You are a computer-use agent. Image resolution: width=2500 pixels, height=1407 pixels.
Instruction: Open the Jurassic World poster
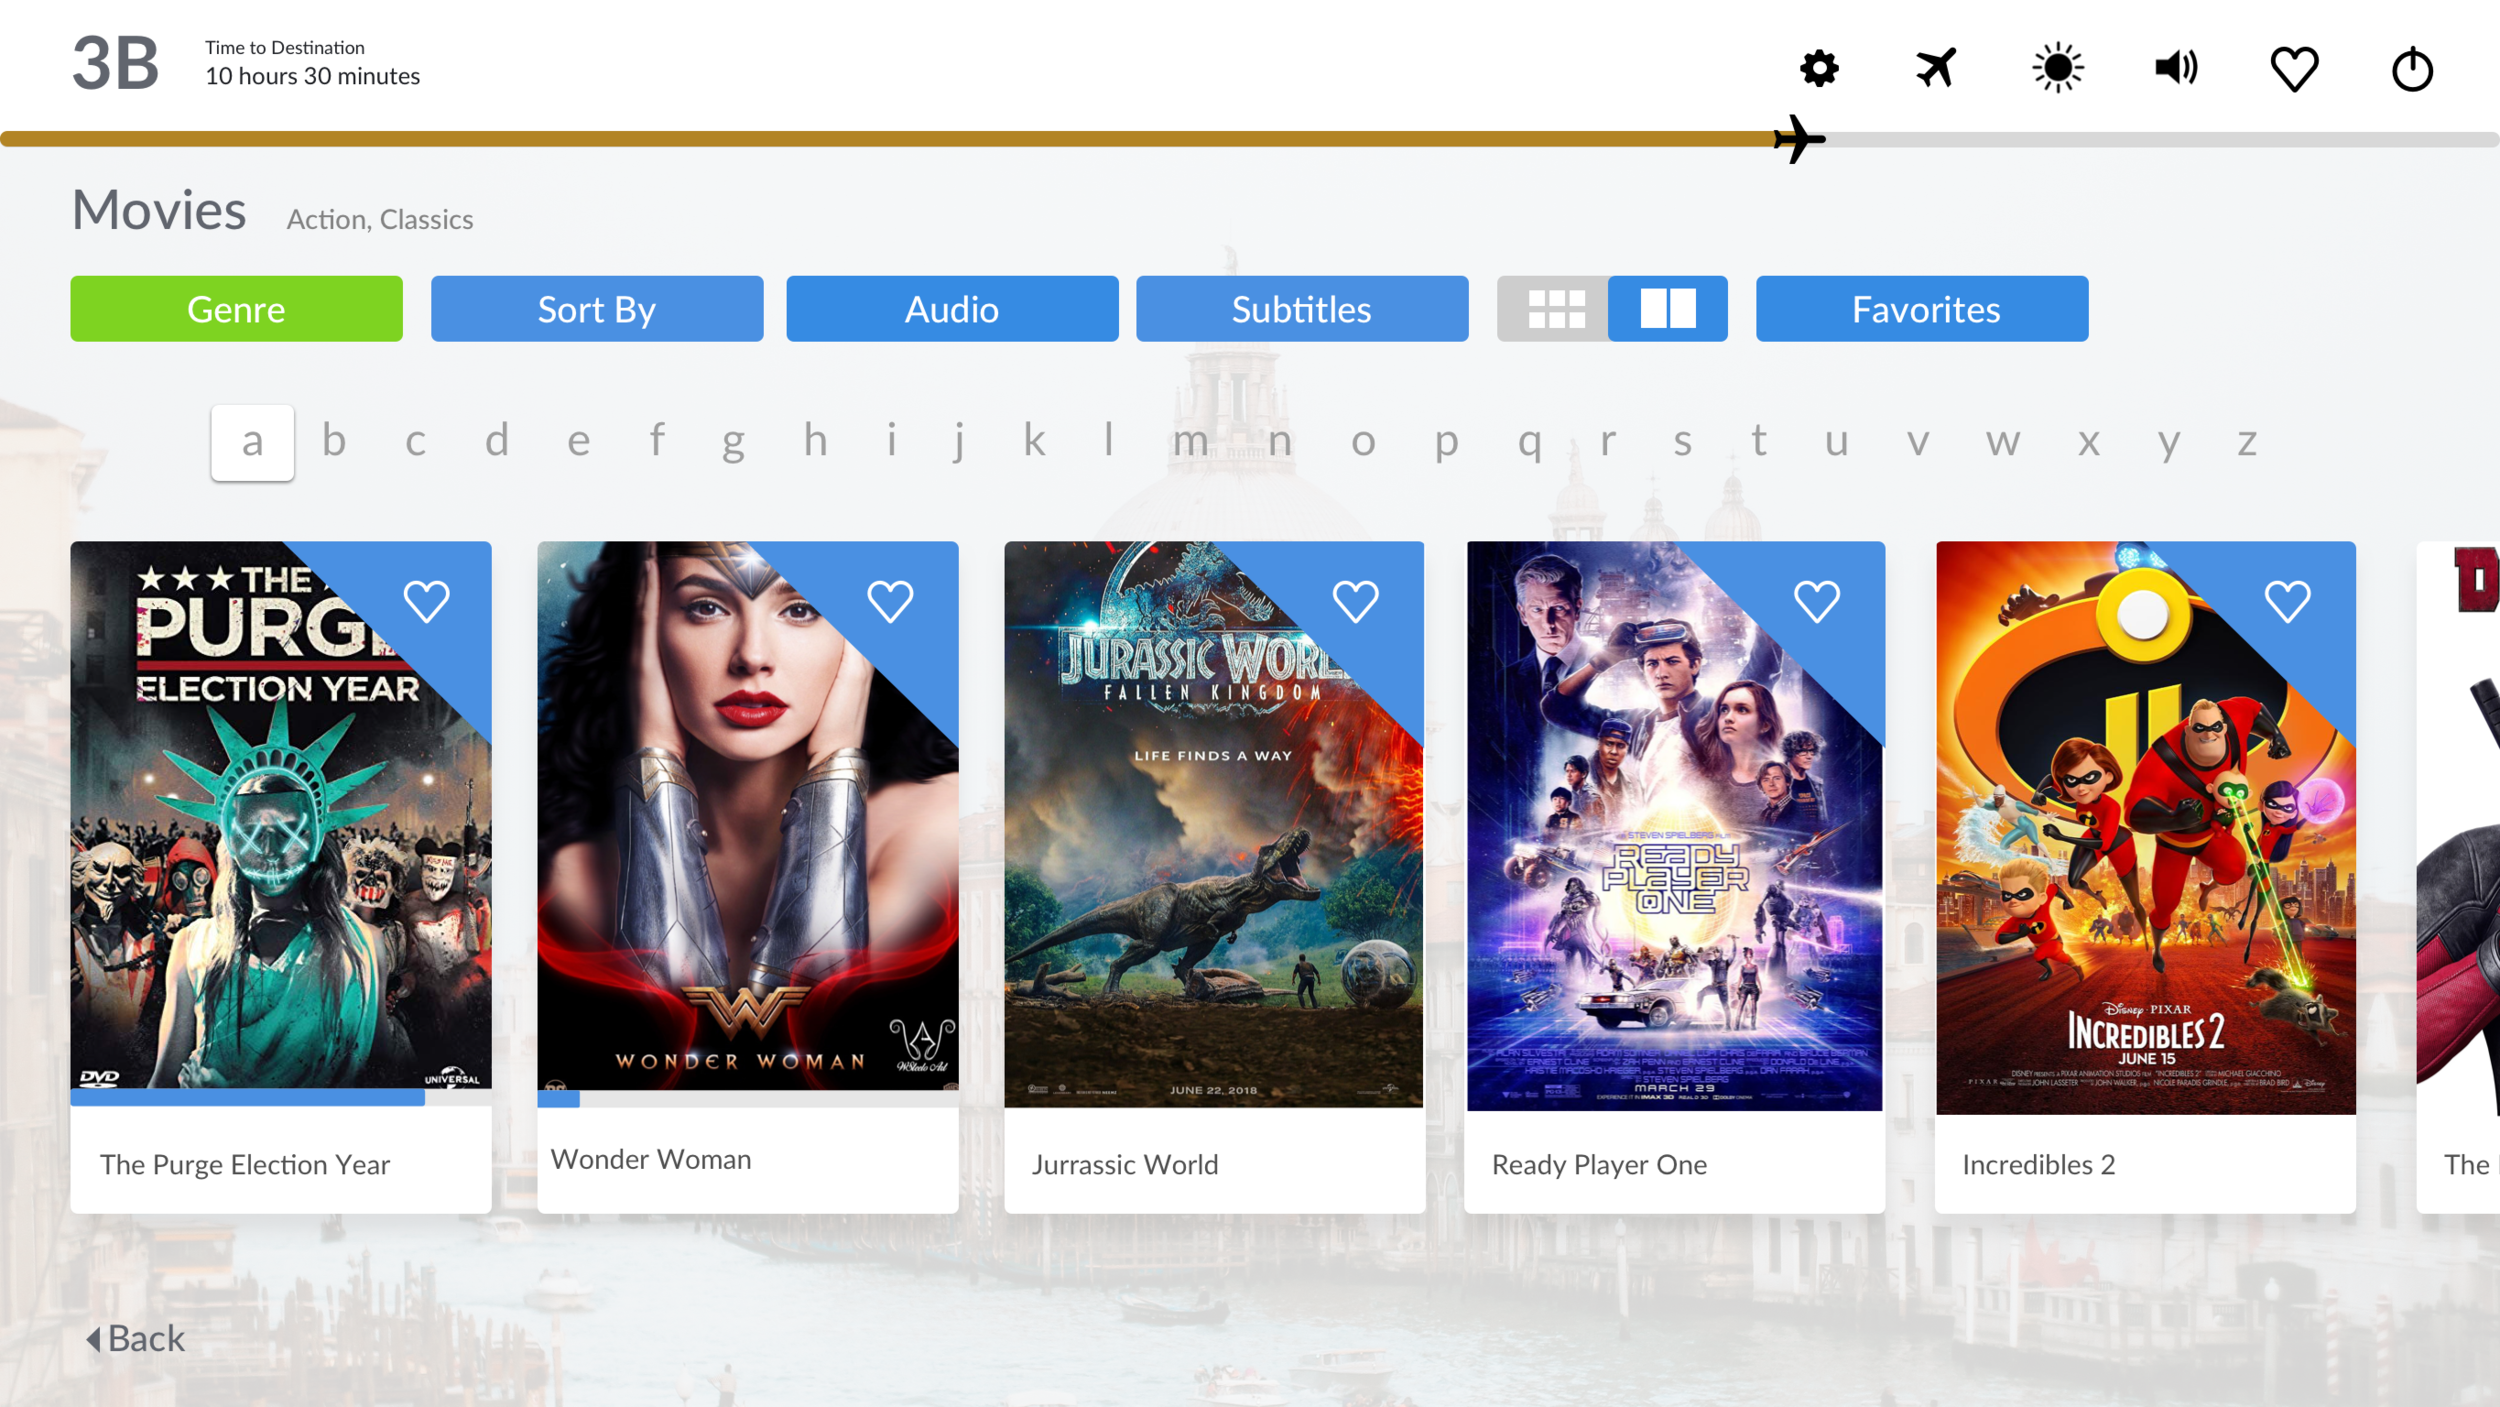pos(1214,824)
